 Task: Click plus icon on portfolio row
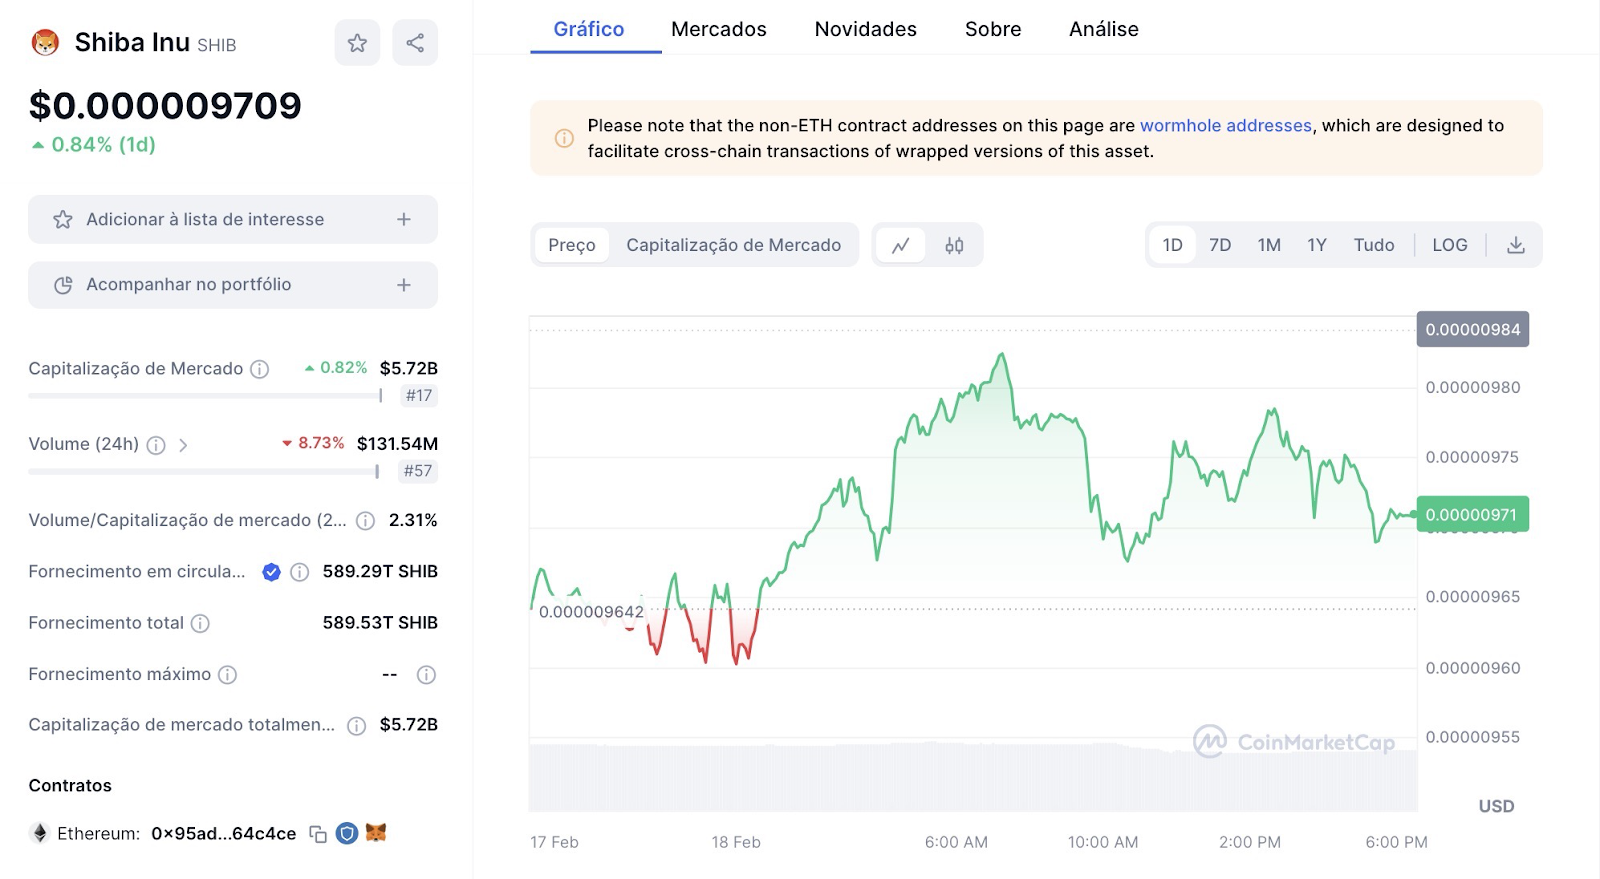(404, 285)
